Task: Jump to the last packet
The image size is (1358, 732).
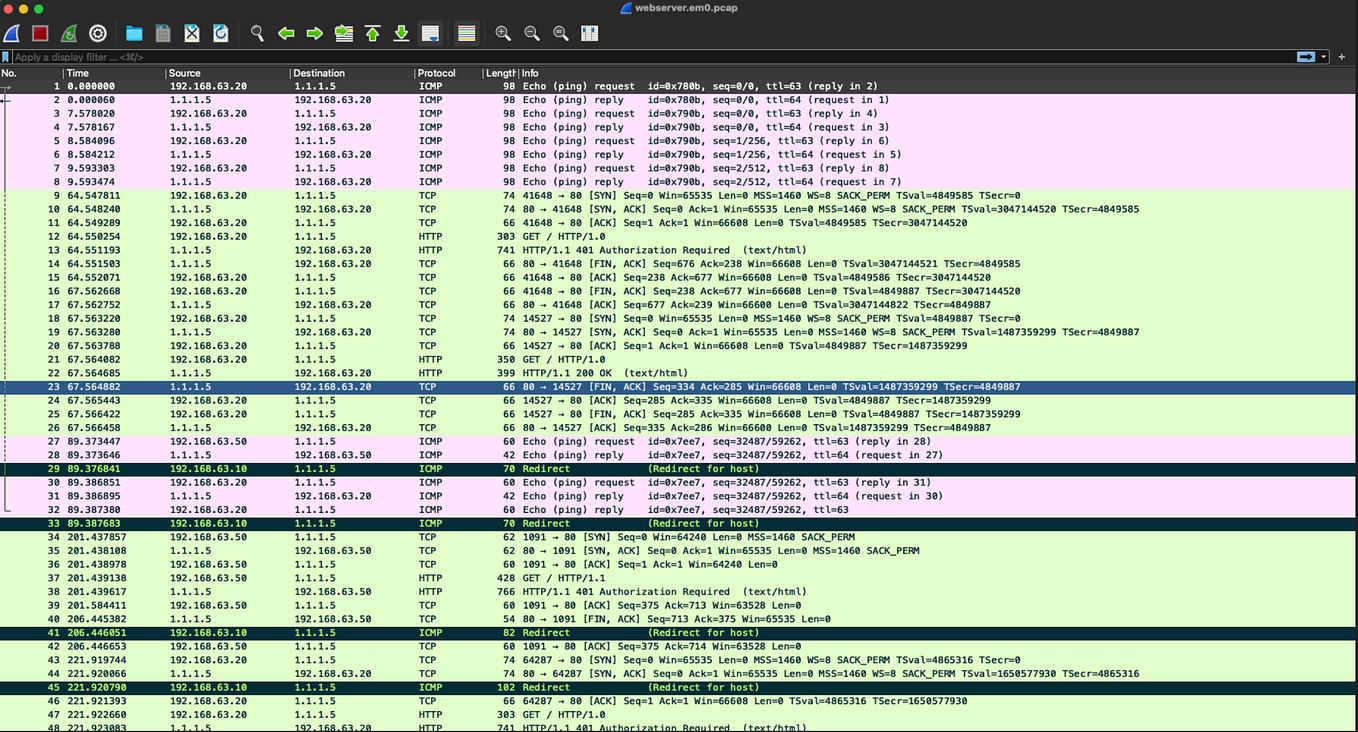Action: click(x=400, y=33)
